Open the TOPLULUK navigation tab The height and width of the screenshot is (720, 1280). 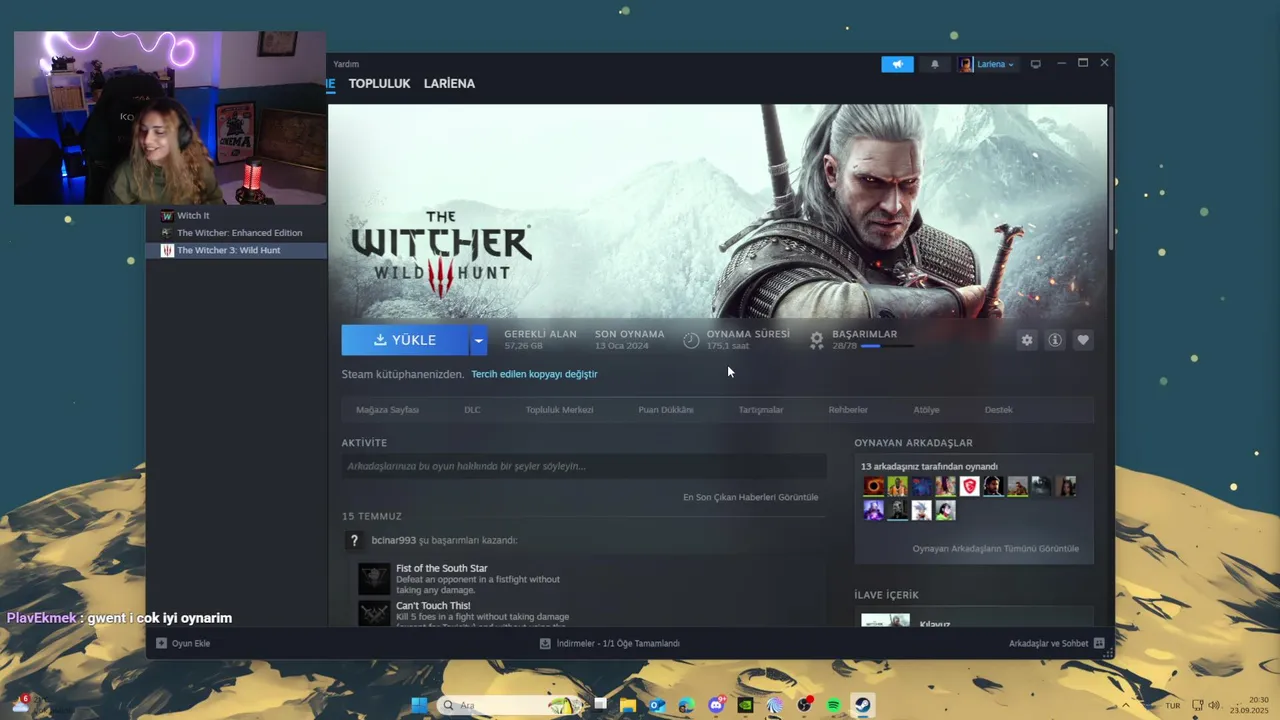pos(379,84)
